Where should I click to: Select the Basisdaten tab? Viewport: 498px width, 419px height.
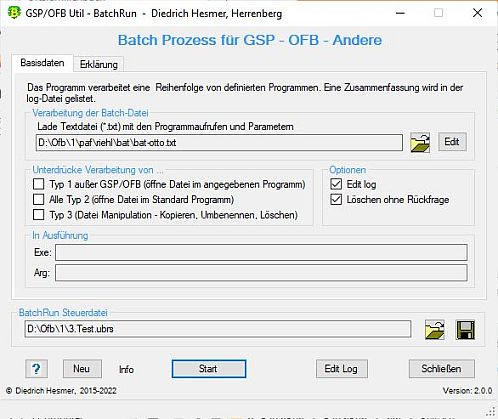(42, 63)
